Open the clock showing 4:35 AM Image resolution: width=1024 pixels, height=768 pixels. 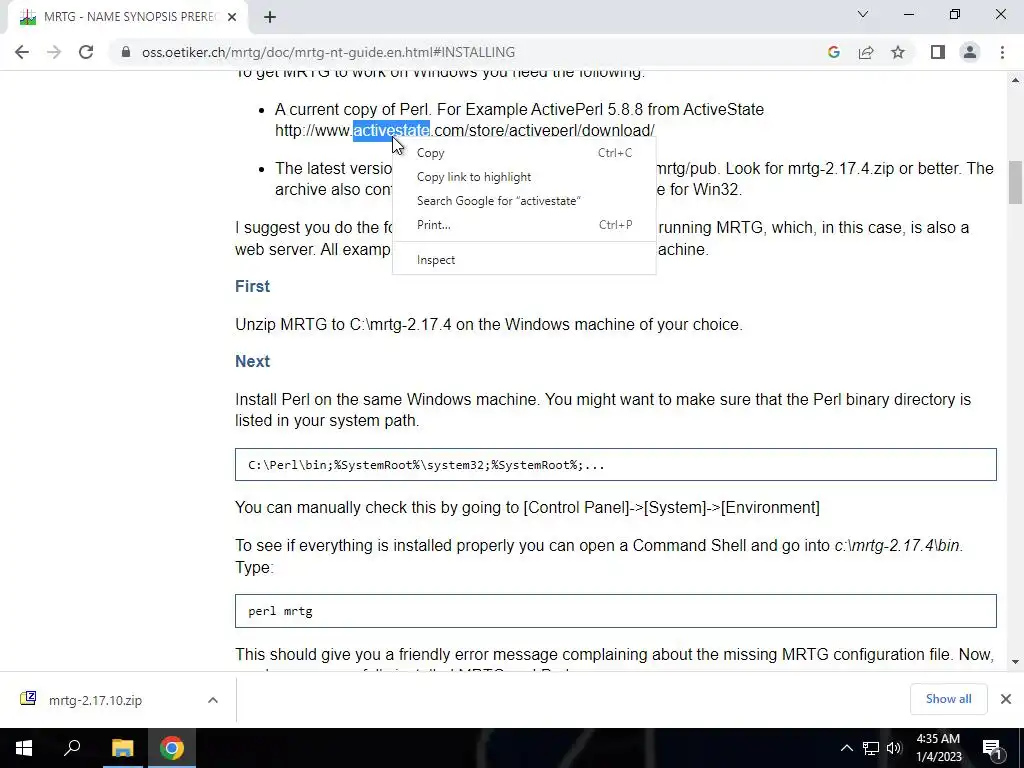tap(938, 748)
